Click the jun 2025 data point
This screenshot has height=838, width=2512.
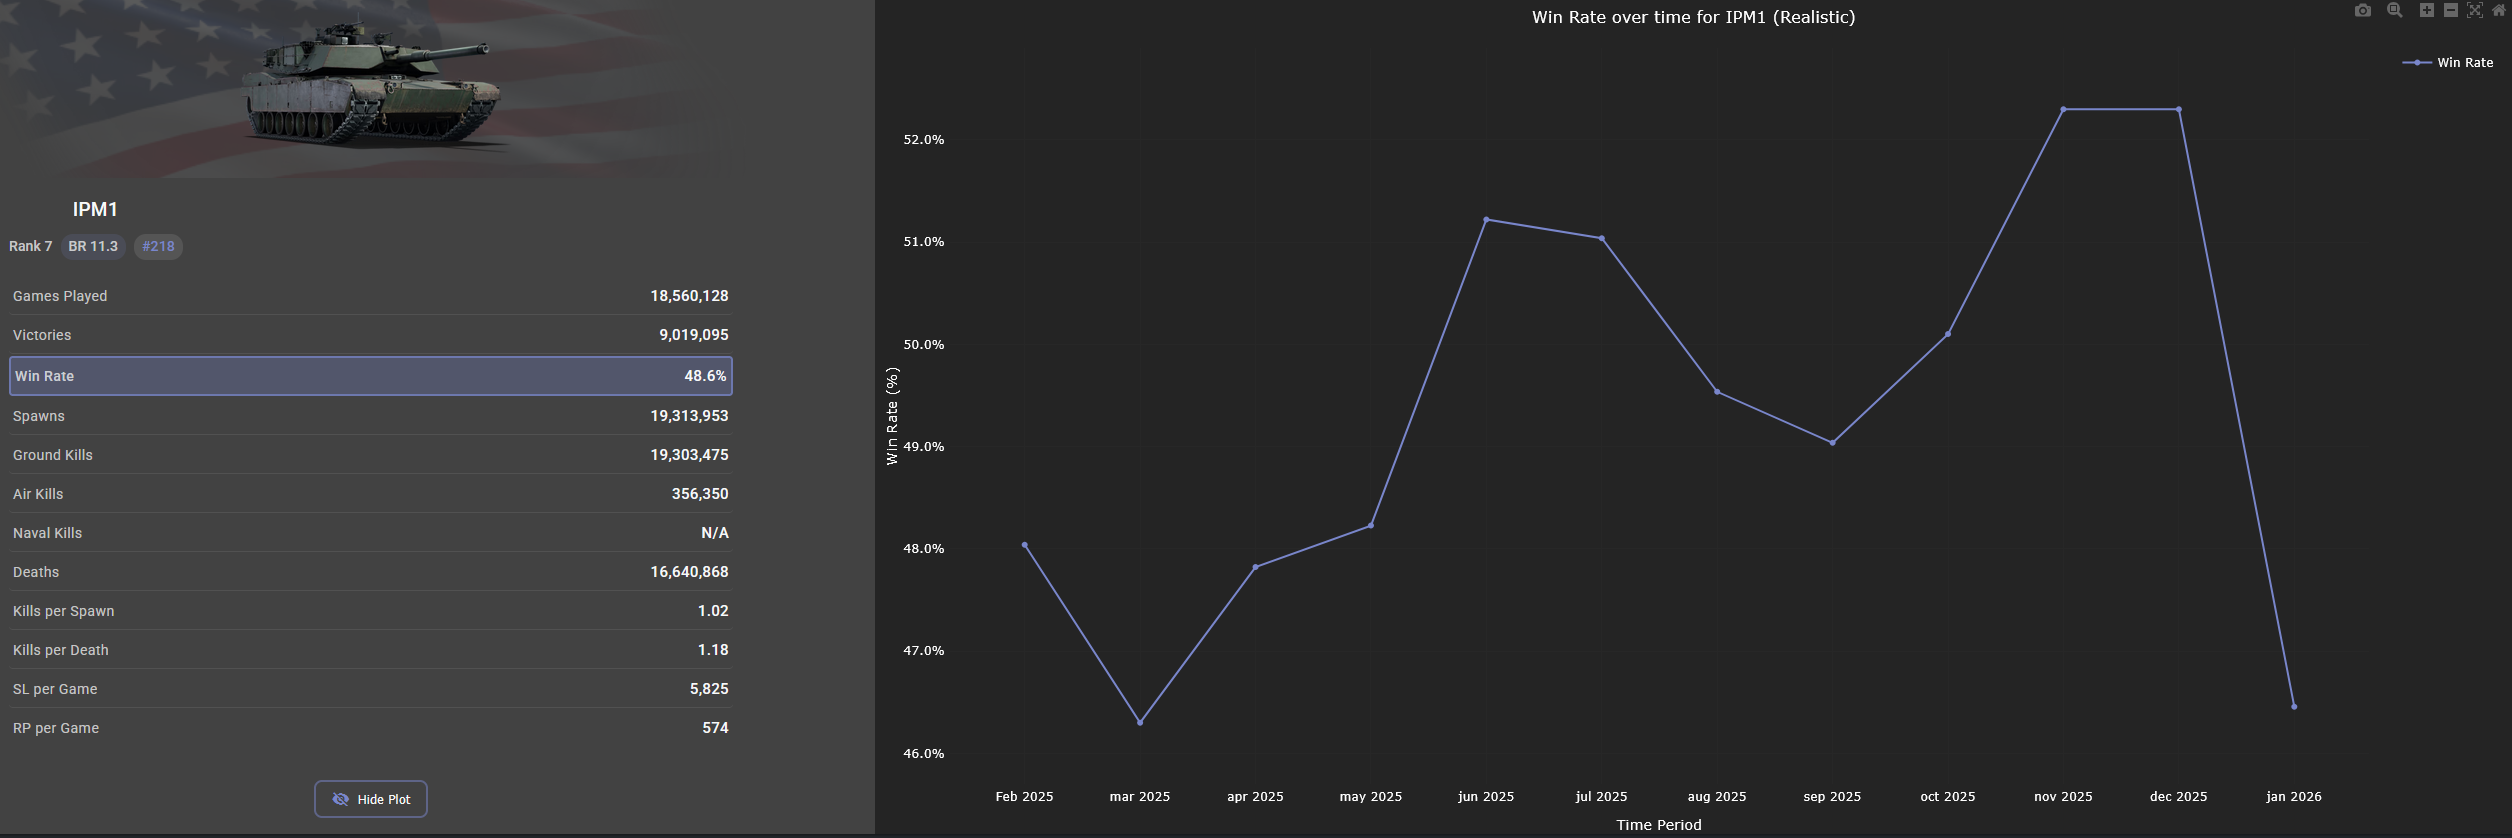pos(1486,219)
